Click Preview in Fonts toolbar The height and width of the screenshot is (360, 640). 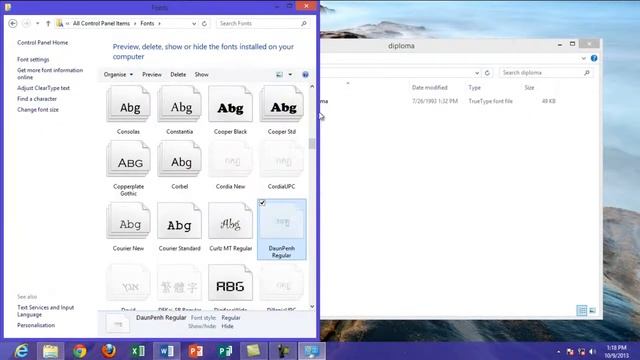coord(152,75)
